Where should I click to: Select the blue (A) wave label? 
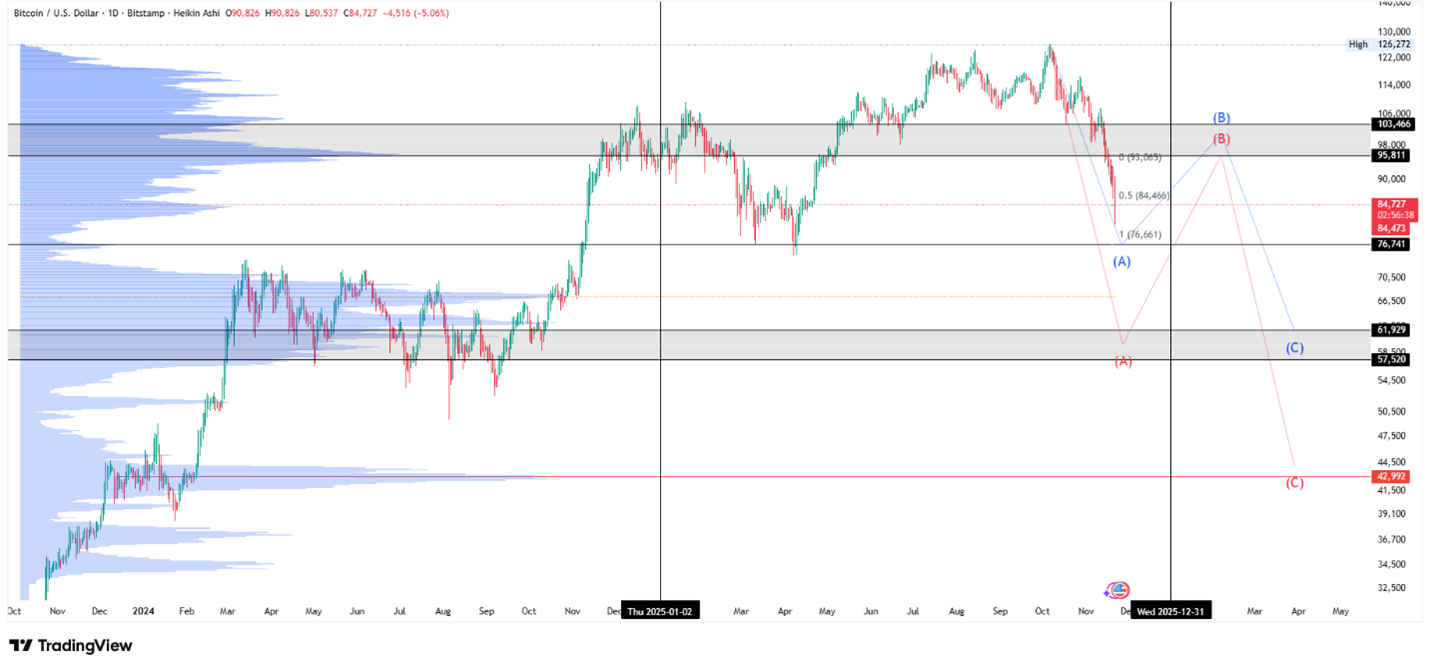[x=1122, y=261]
